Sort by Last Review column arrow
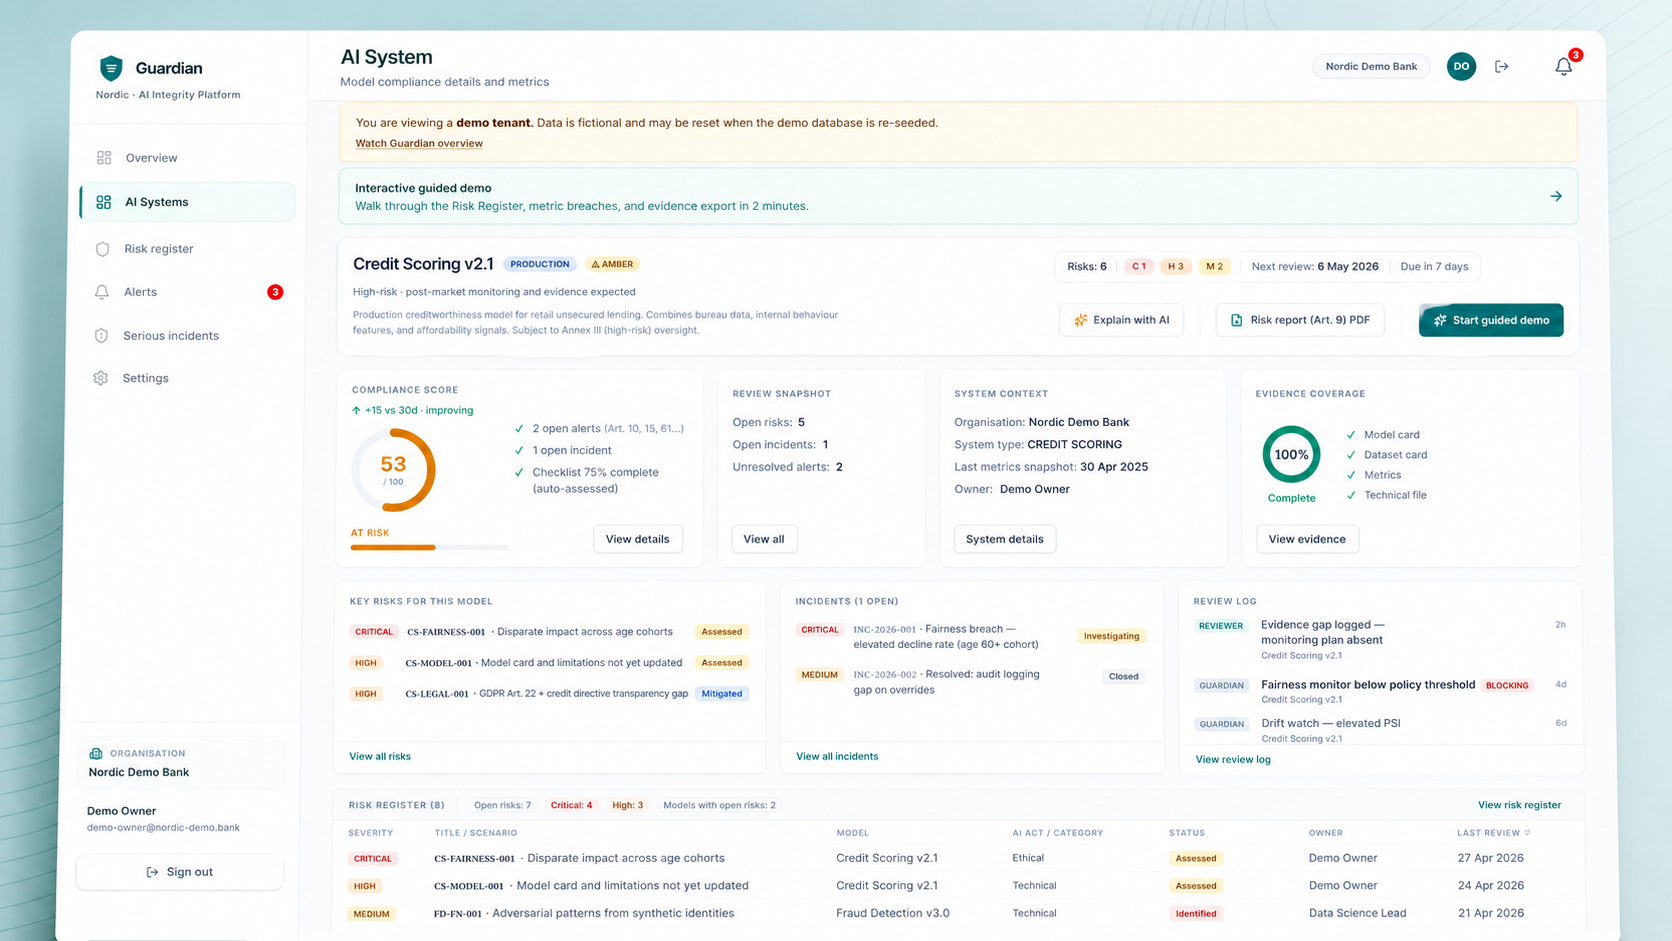The width and height of the screenshot is (1672, 941). [x=1527, y=833]
